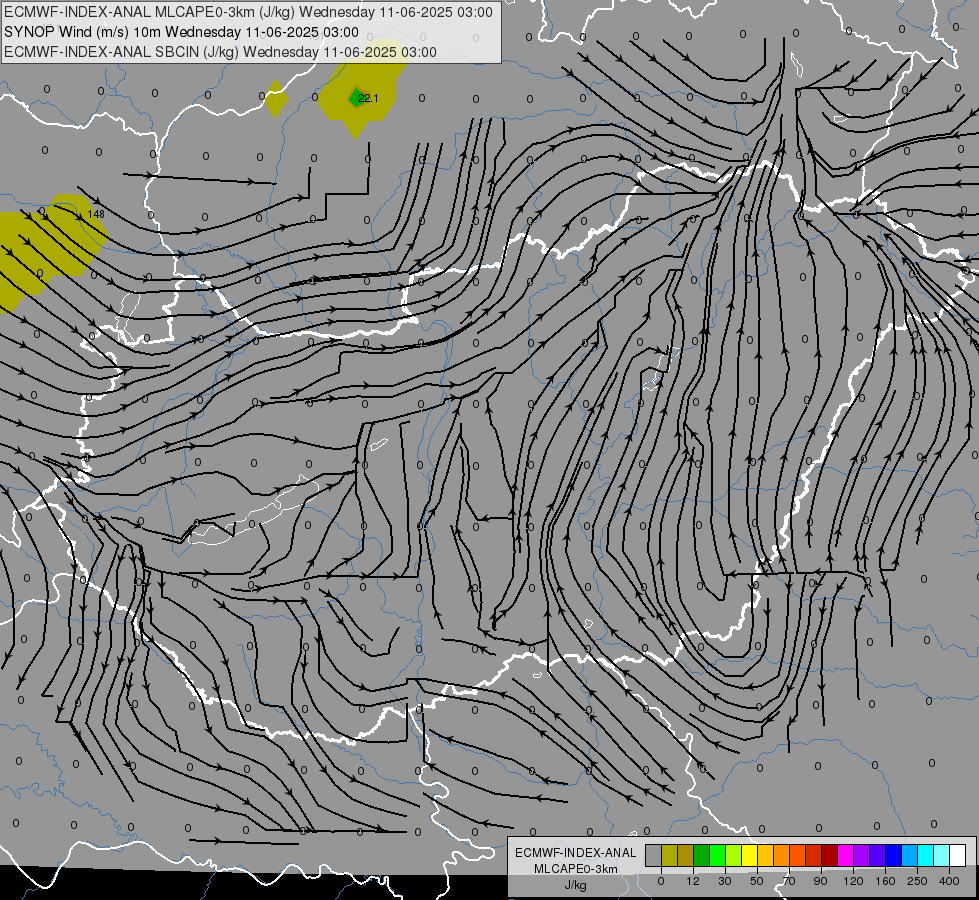Click the SYNOP Wind 10m title line
Screen dimensions: 979x900
pos(181,32)
